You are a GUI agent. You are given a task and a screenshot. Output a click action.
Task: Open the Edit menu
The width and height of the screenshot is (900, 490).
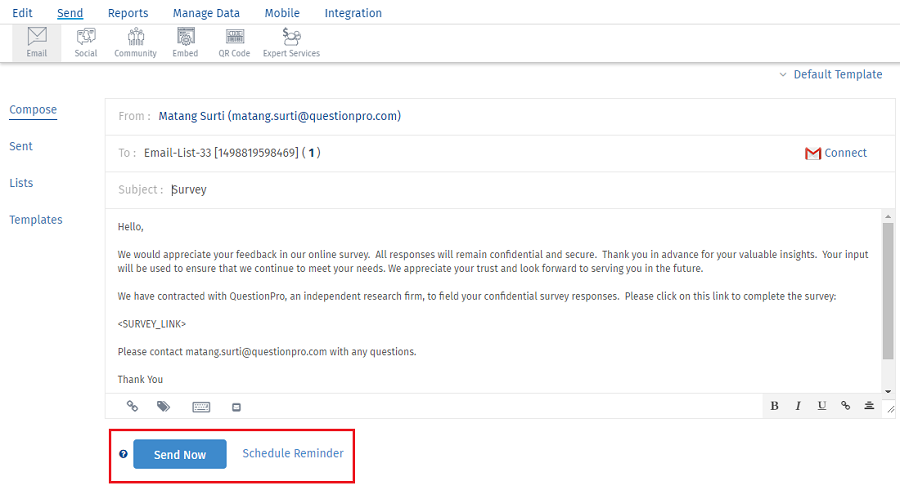(x=22, y=13)
